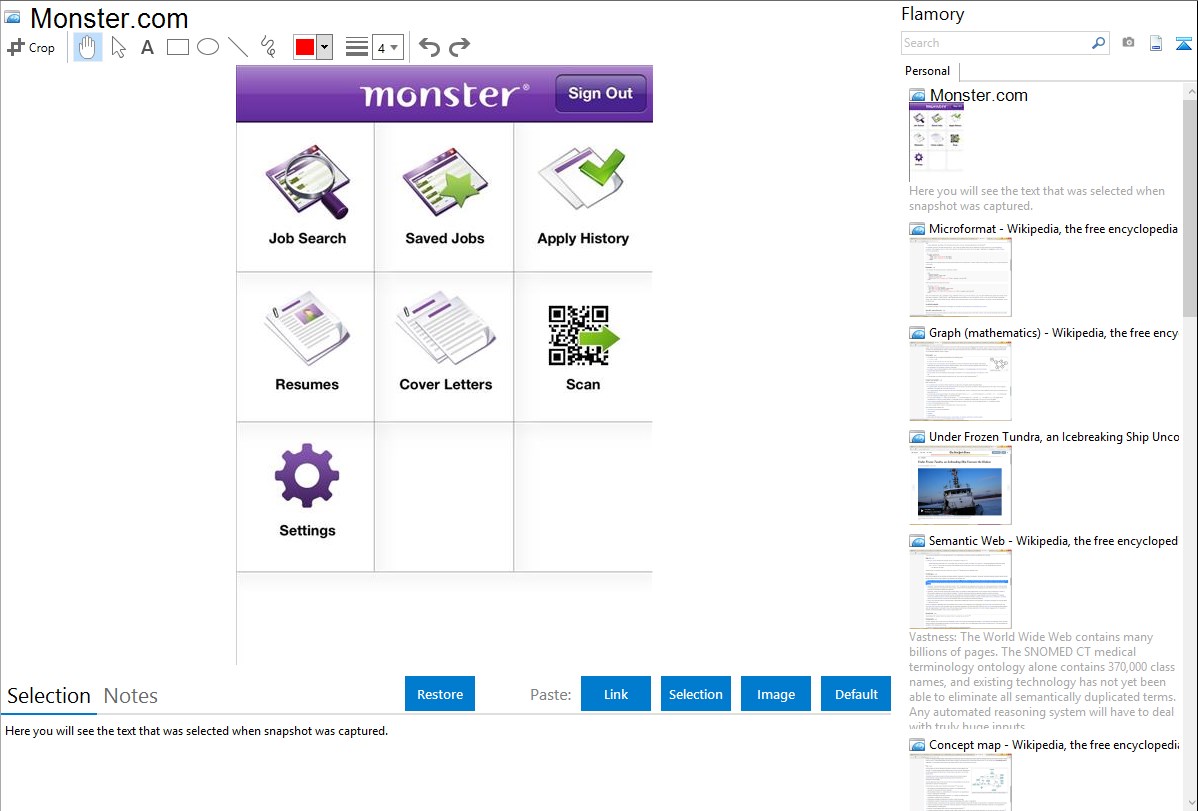Undo the last annotation
Image resolution: width=1198 pixels, height=811 pixels.
point(429,47)
